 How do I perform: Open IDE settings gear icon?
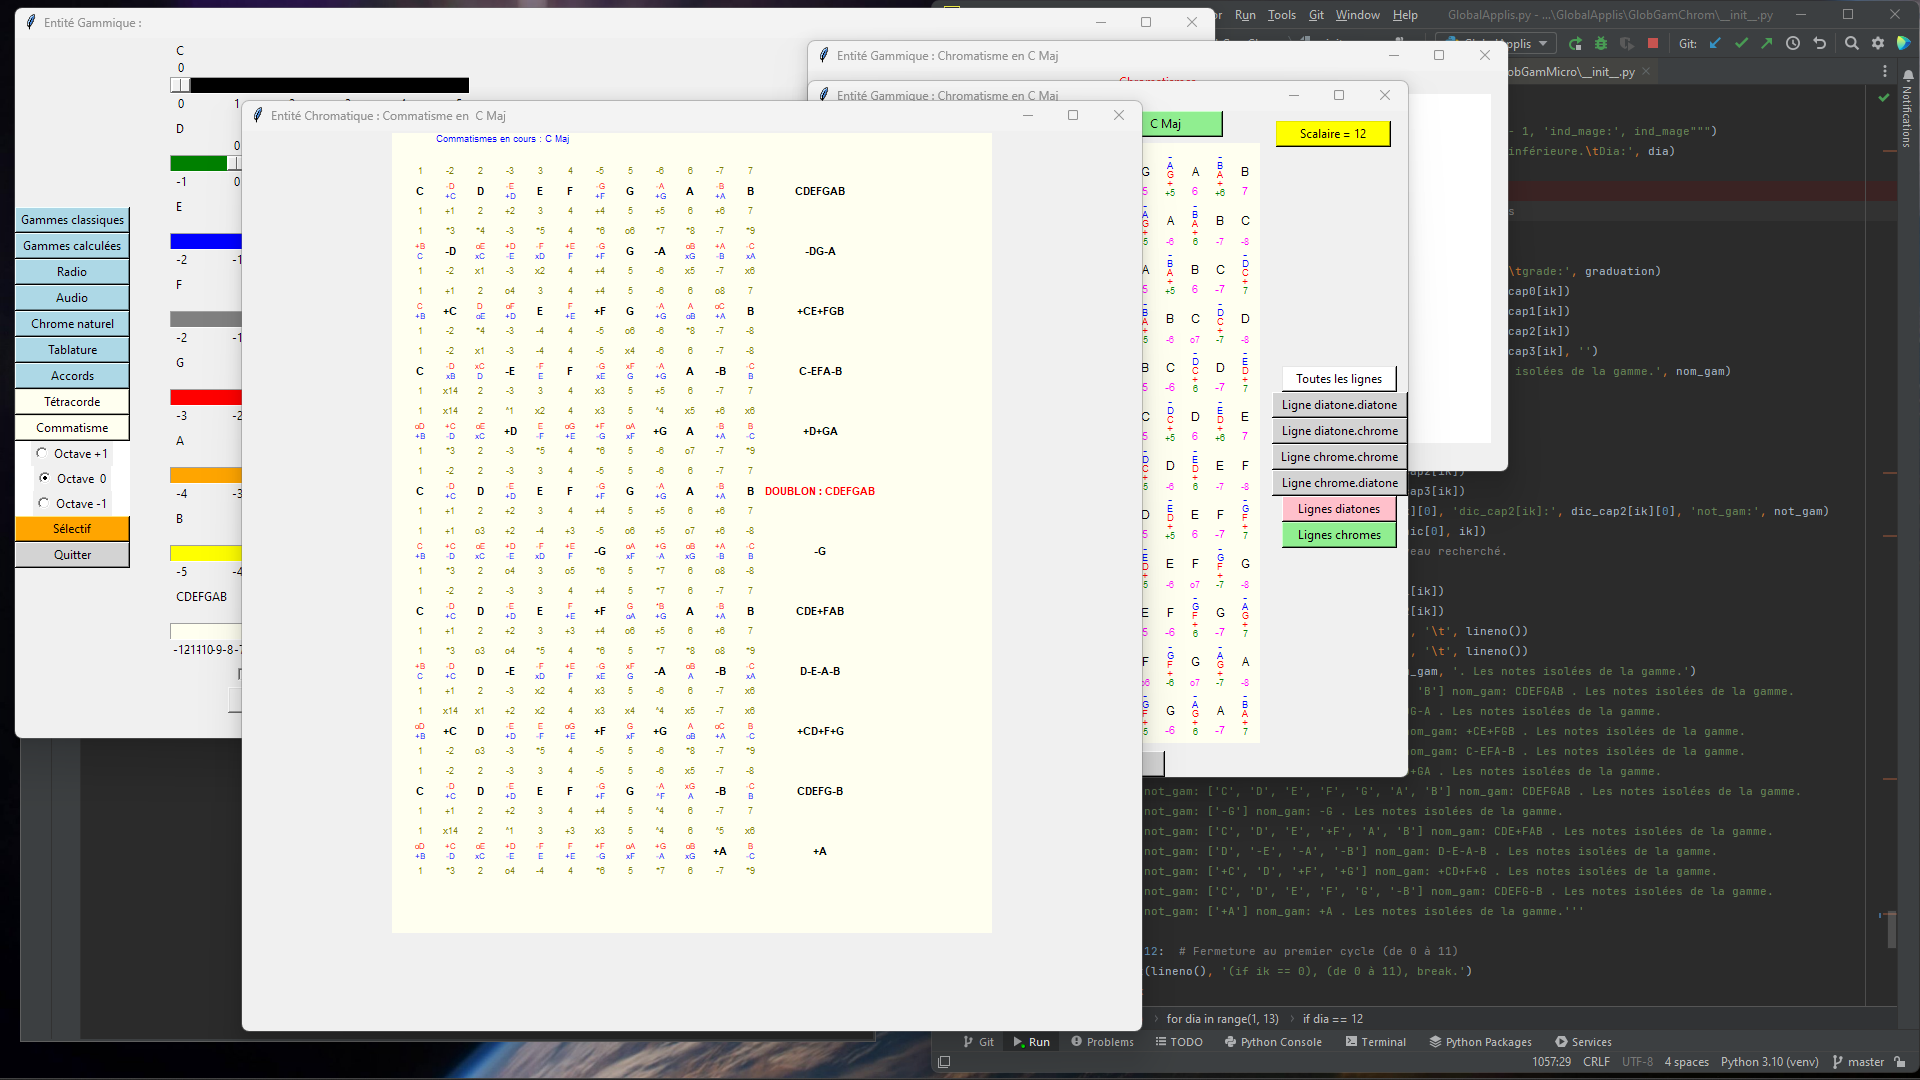[1878, 44]
